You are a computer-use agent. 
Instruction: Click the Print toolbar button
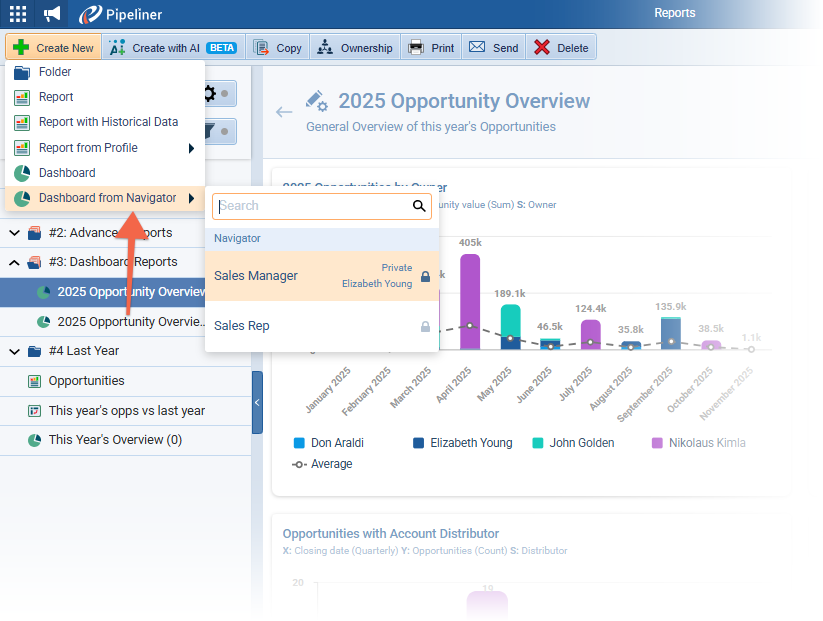[x=431, y=48]
